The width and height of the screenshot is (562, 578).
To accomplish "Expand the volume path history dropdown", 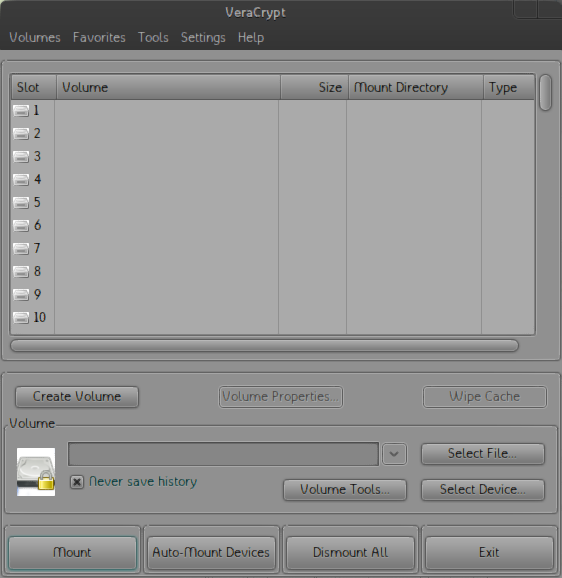I will click(394, 454).
